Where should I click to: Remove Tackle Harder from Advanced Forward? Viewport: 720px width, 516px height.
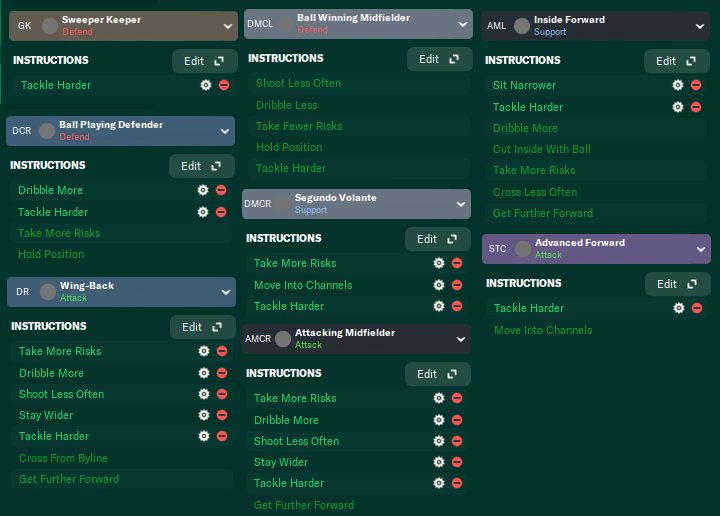pyautogui.click(x=697, y=308)
